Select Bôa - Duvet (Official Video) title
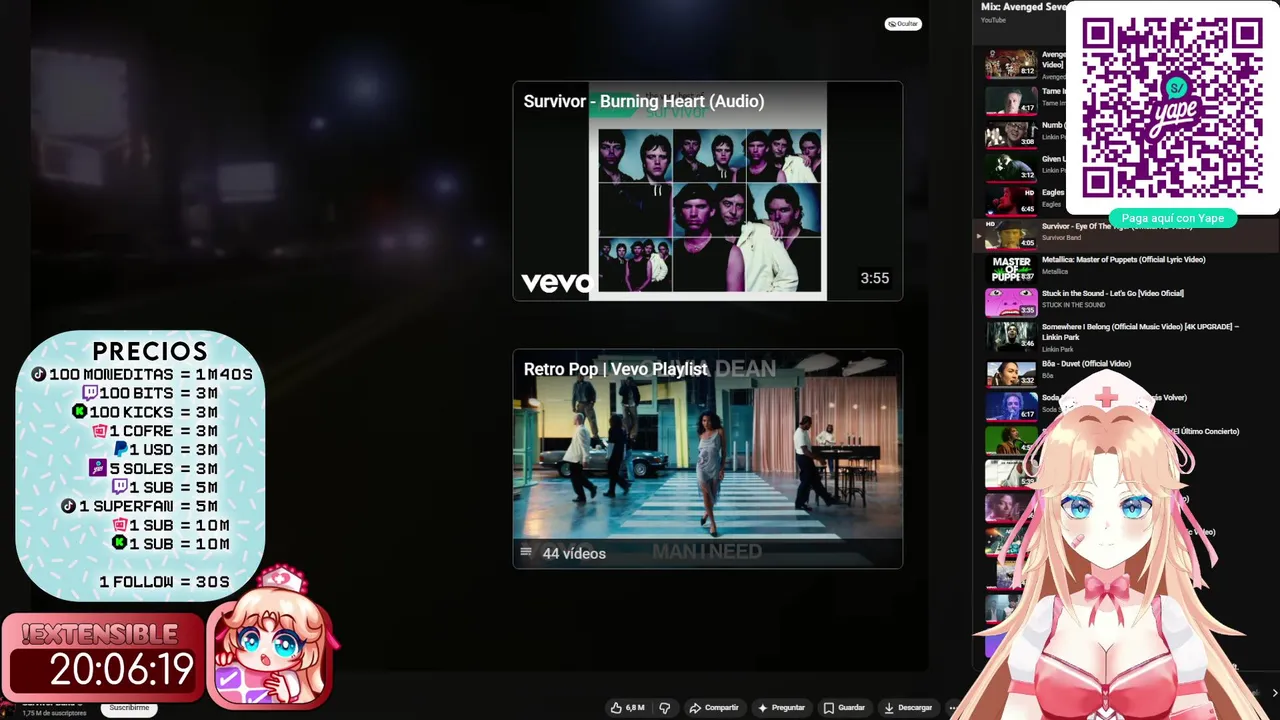1280x720 pixels. 1086,364
